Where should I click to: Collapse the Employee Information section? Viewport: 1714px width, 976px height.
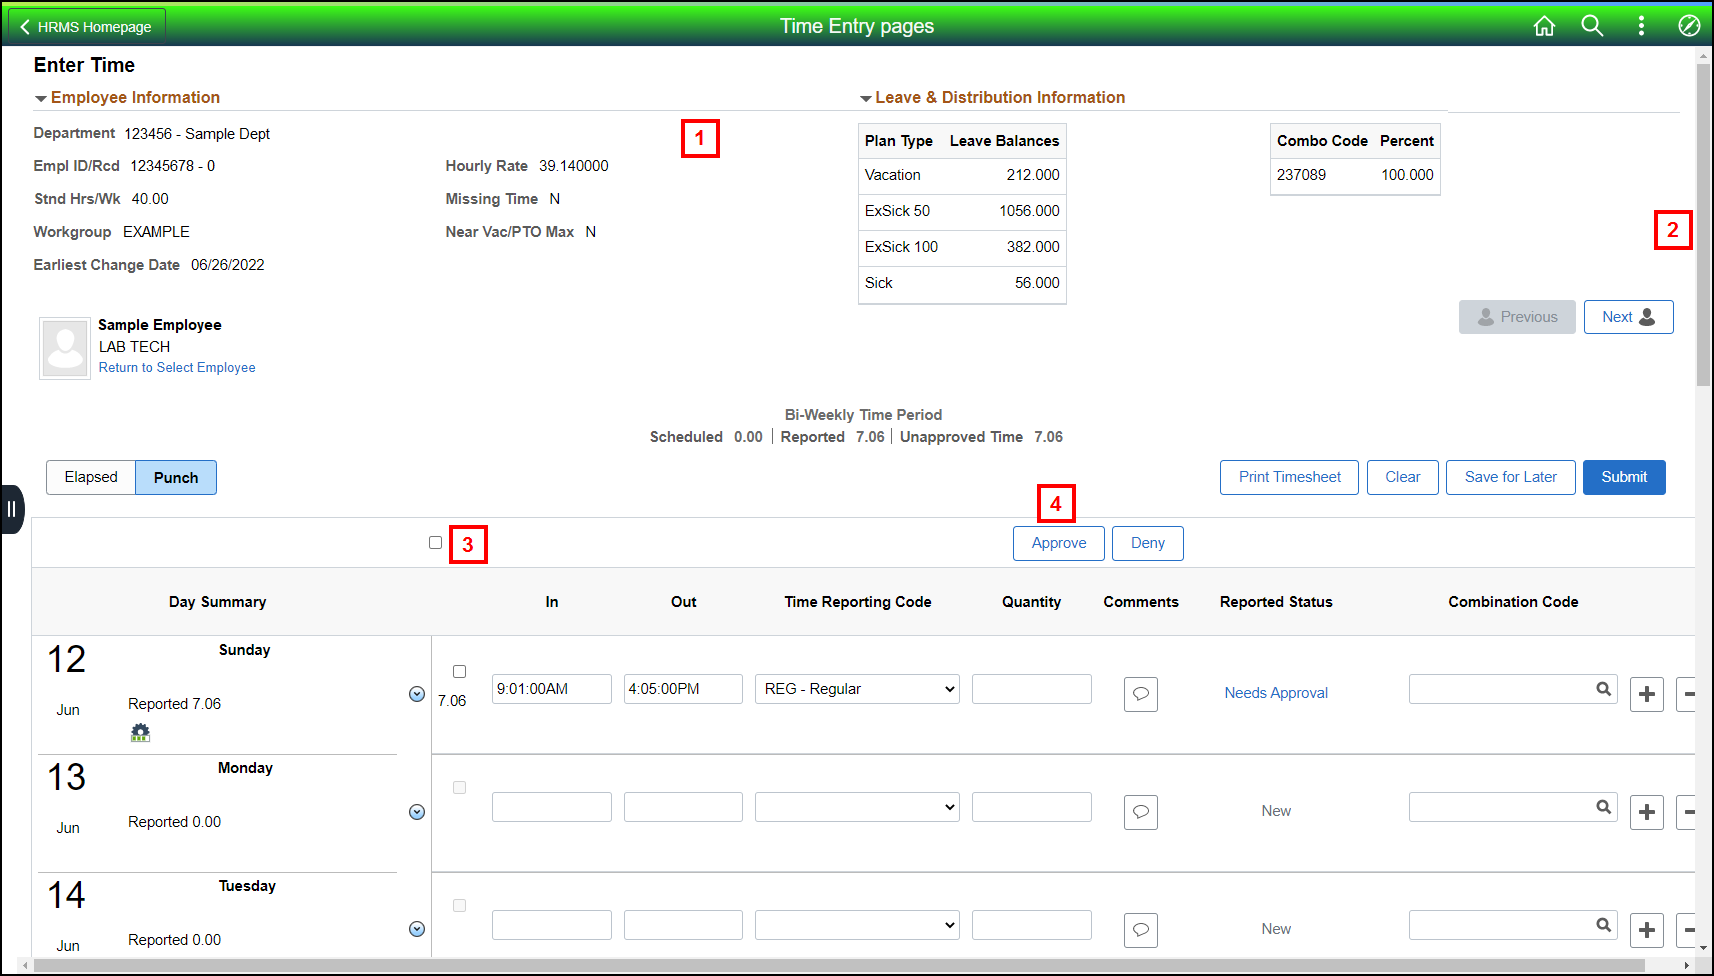41,98
